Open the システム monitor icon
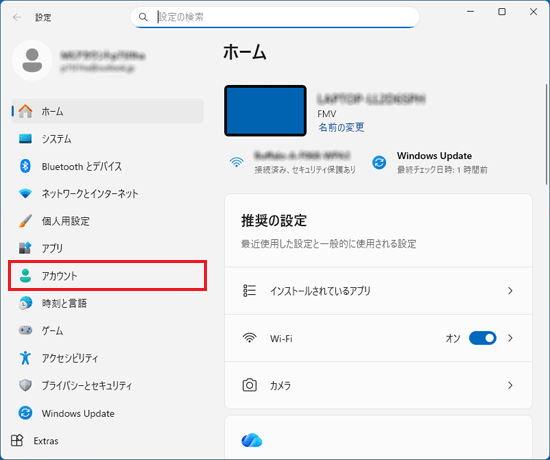The height and width of the screenshot is (460, 550). click(25, 139)
